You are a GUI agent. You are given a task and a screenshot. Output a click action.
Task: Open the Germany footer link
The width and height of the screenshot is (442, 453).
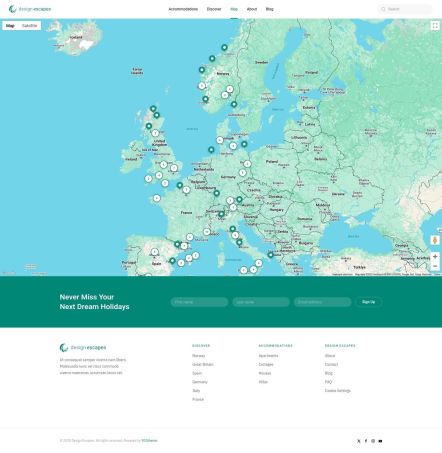200,382
